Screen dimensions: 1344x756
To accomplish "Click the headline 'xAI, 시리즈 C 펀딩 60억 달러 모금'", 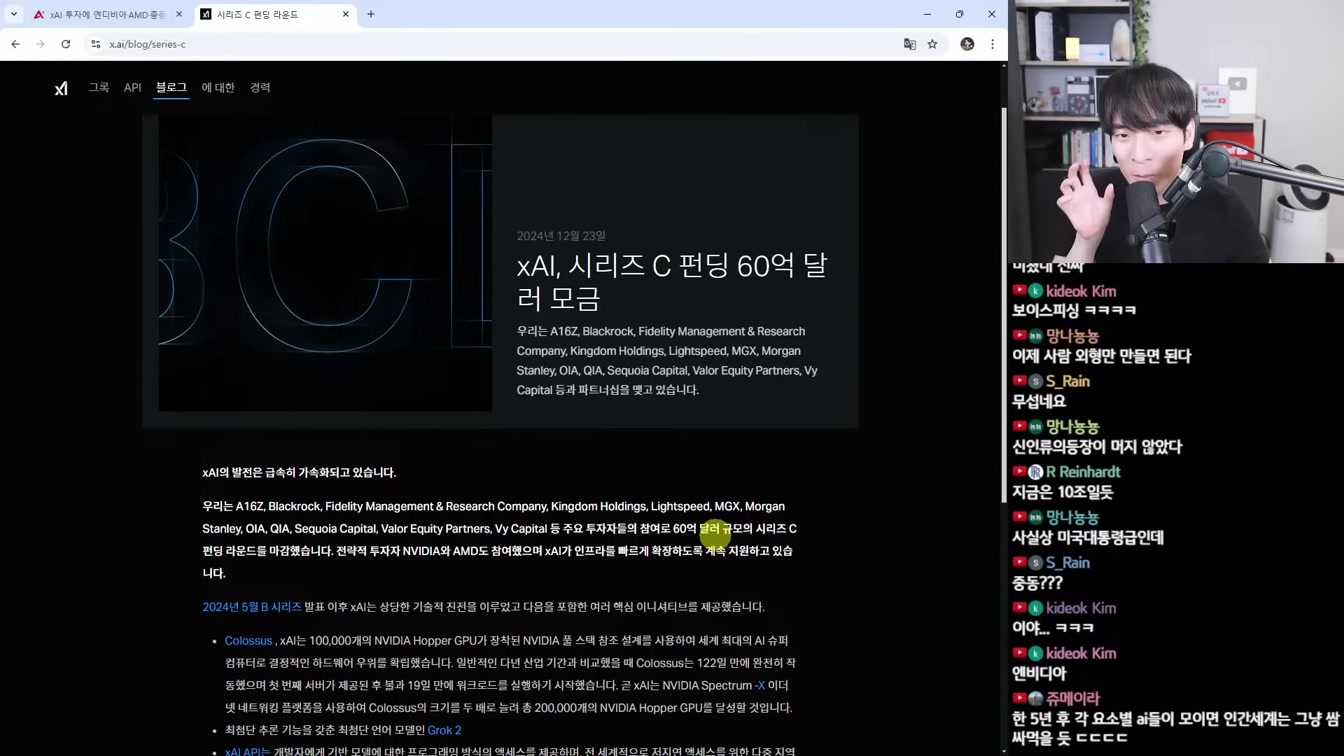I will click(x=671, y=281).
